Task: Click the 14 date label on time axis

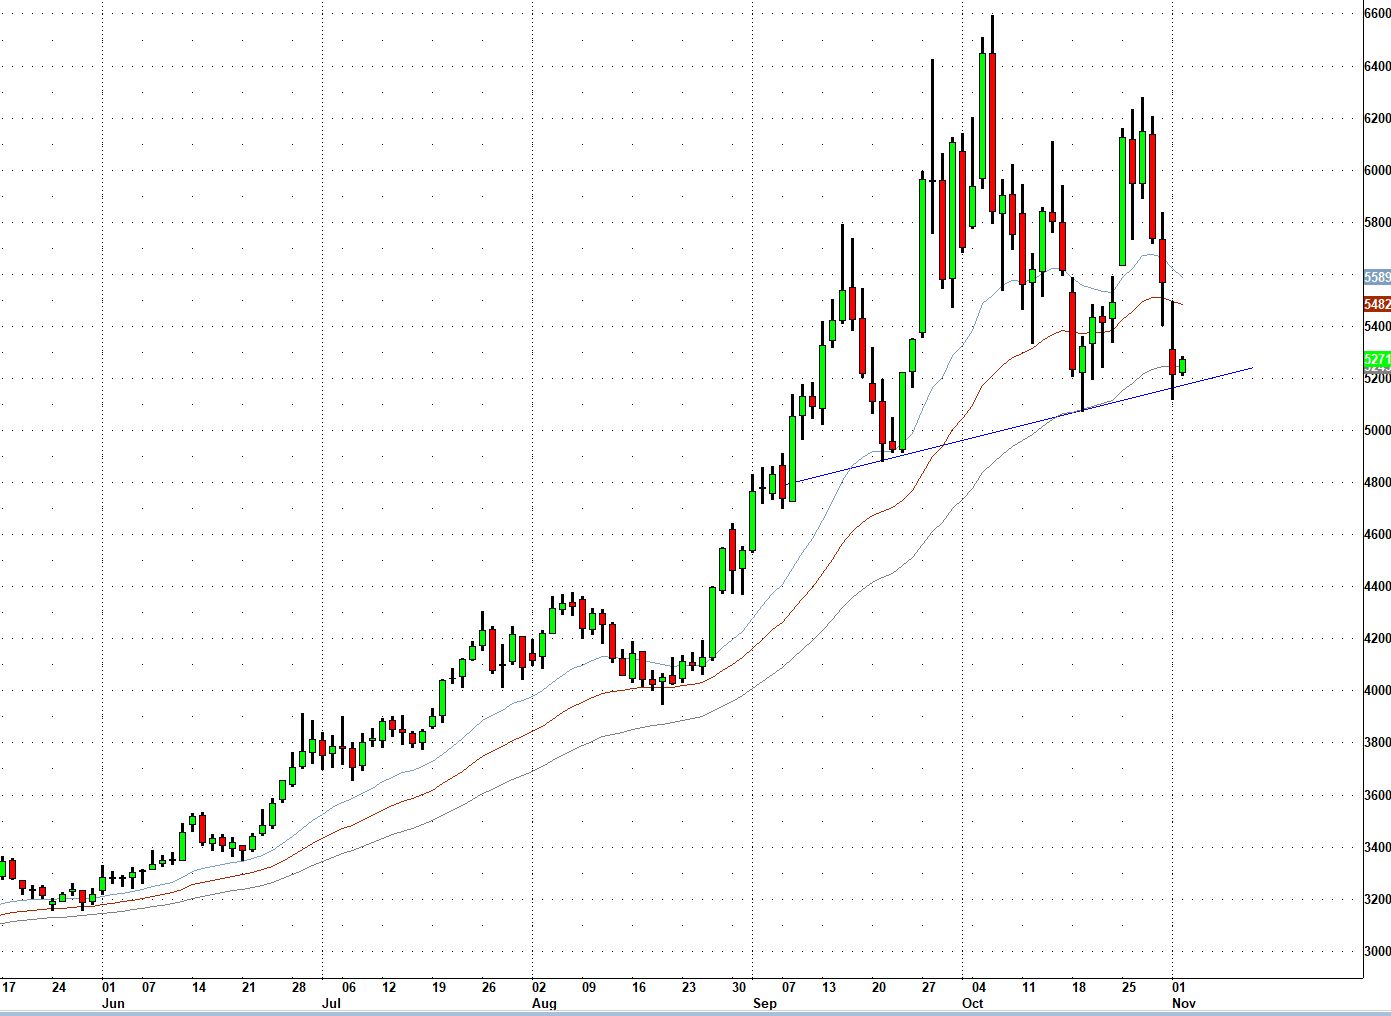Action: click(199, 988)
